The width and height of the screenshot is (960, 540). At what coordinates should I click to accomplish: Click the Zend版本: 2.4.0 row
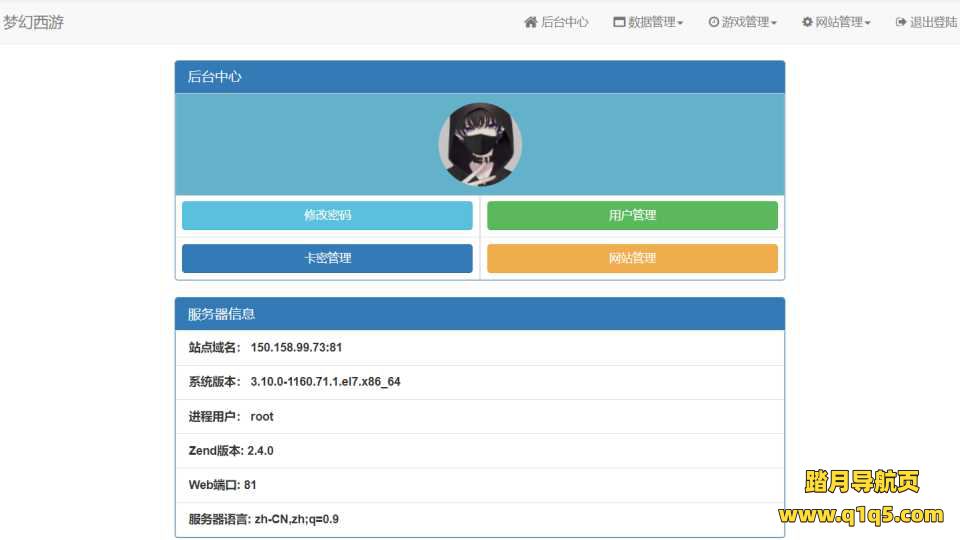(480, 451)
